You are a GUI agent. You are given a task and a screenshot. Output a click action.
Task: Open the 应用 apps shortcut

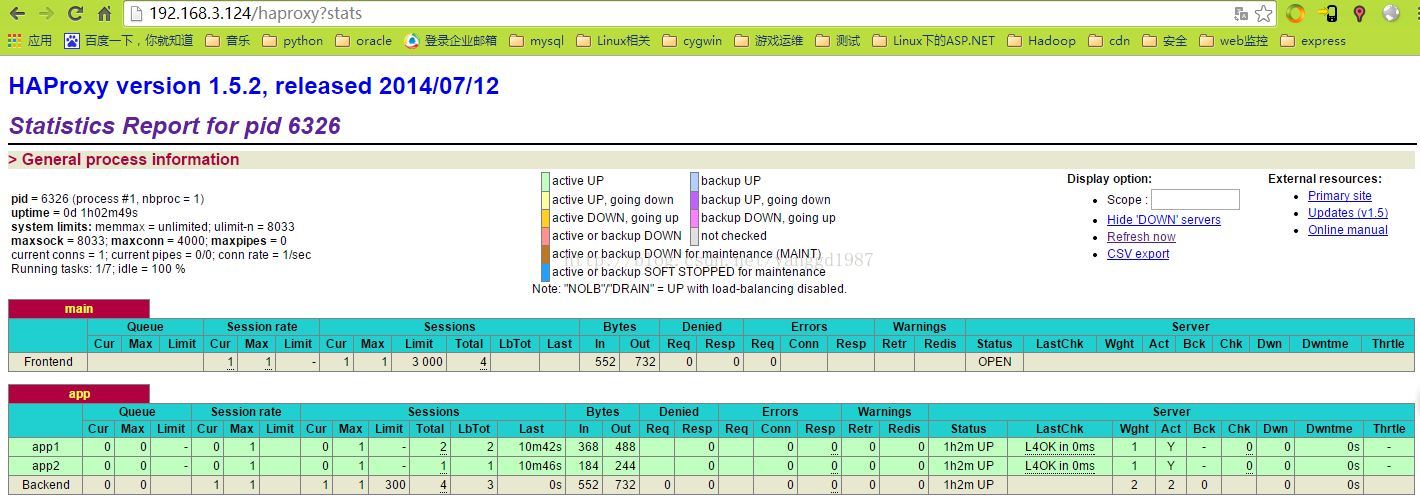[29, 41]
